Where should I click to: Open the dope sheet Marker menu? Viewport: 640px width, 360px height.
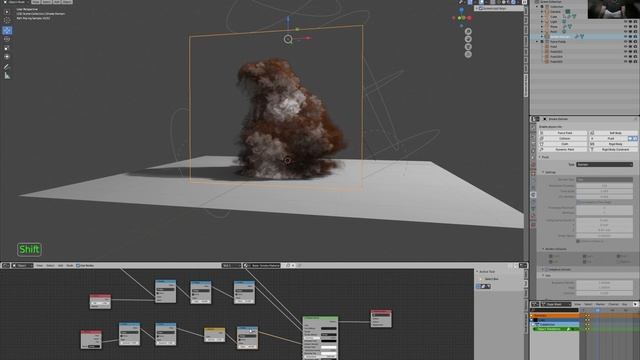coord(600,304)
